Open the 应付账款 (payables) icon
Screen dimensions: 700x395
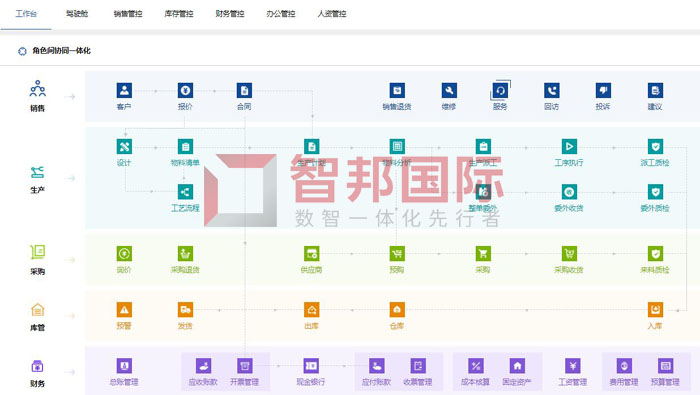377,366
